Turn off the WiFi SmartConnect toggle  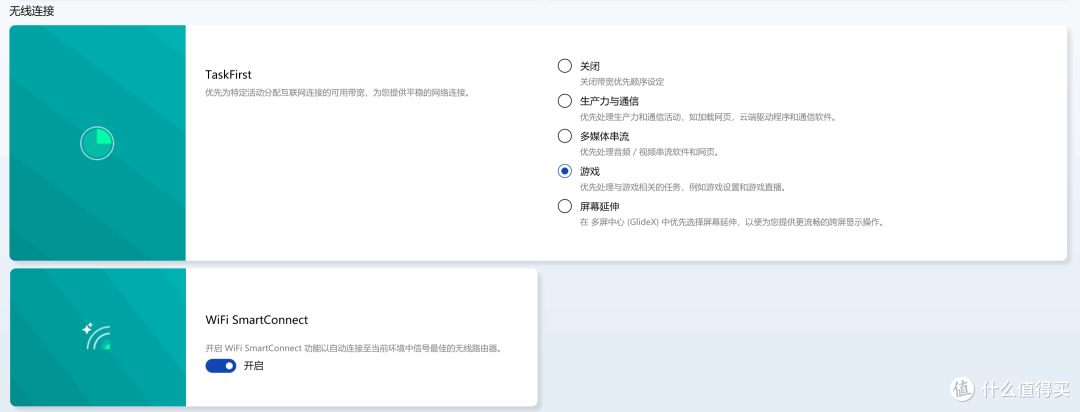[x=220, y=366]
